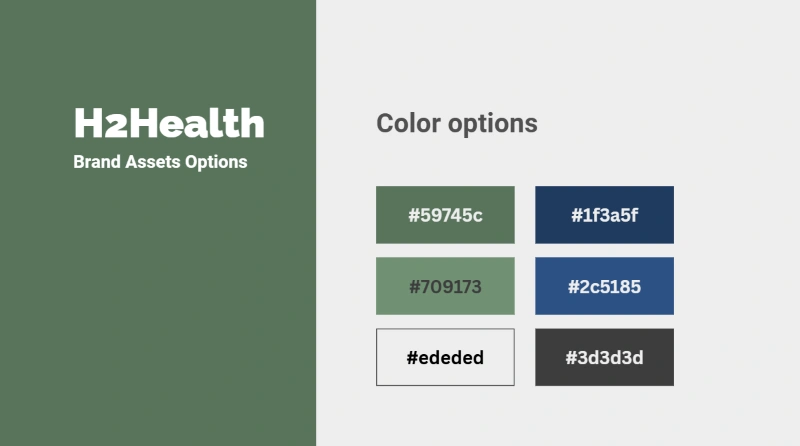Click the word "options" in the heading
The image size is (800, 446).
(x=492, y=125)
